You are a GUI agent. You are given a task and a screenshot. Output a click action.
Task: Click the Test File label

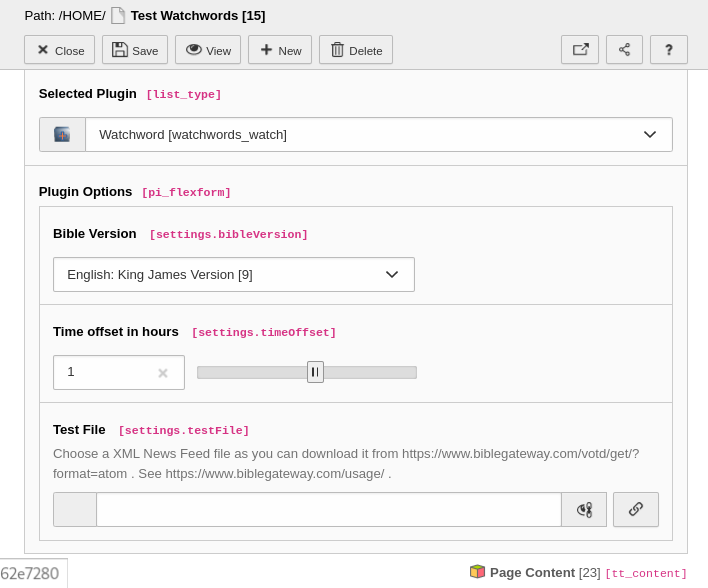point(79,430)
